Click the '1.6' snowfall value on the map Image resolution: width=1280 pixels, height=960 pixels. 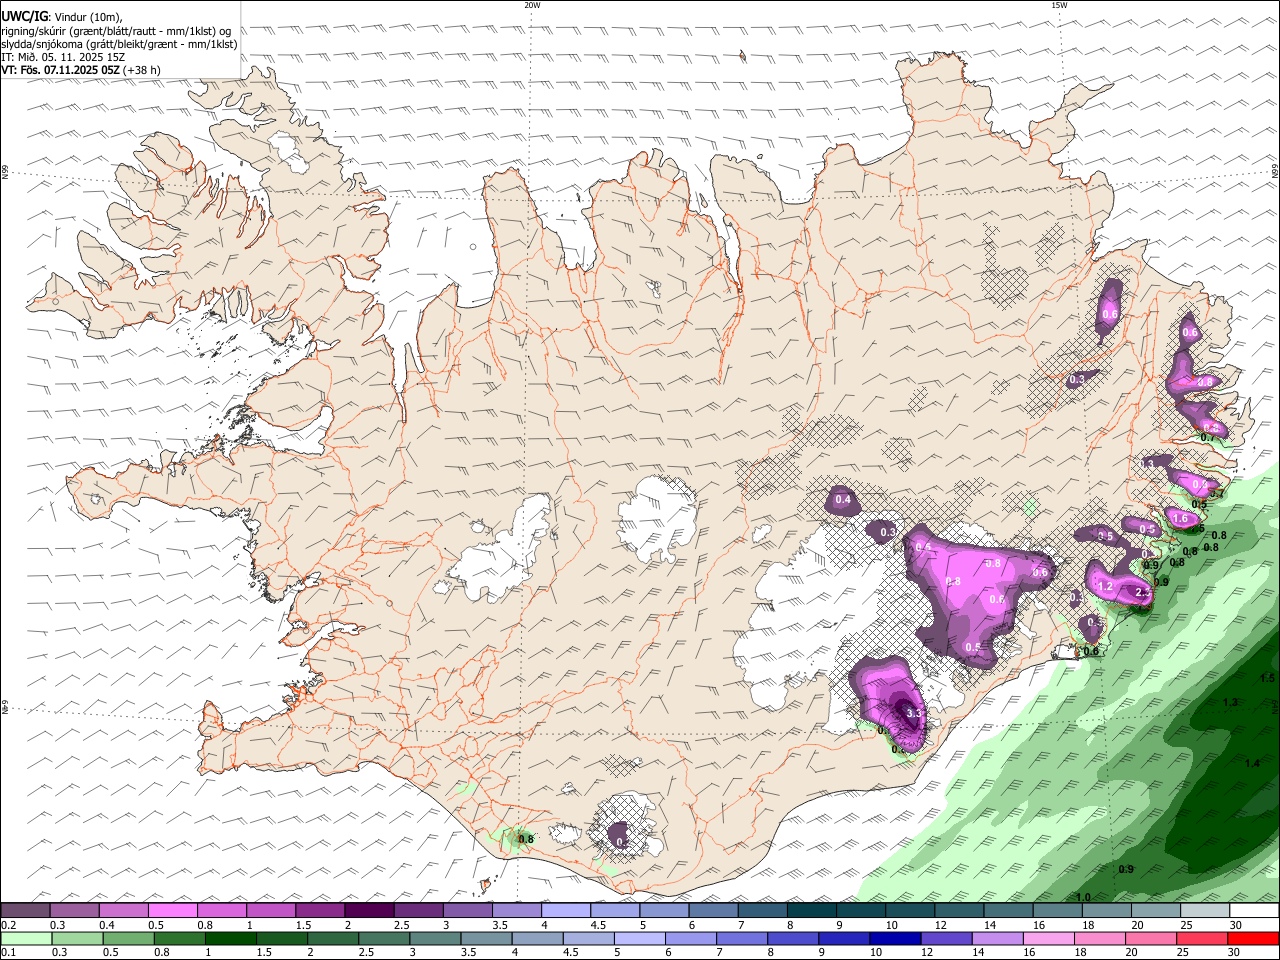click(x=1180, y=518)
